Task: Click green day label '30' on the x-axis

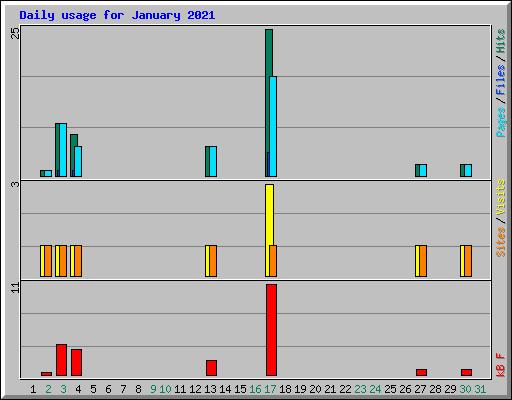Action: (x=465, y=389)
